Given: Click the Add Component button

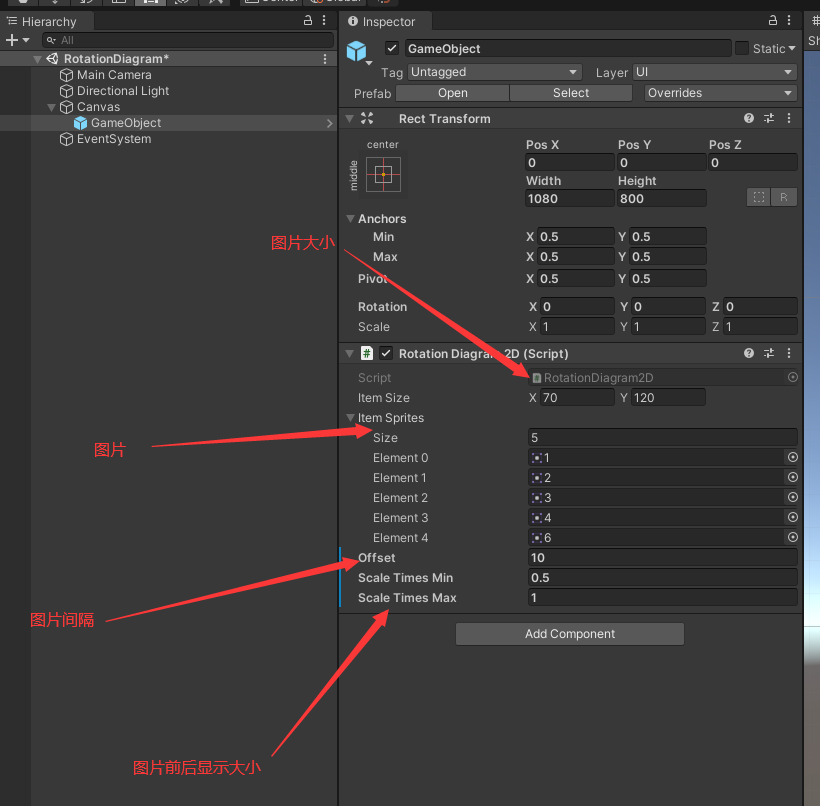Looking at the screenshot, I should tap(569, 633).
